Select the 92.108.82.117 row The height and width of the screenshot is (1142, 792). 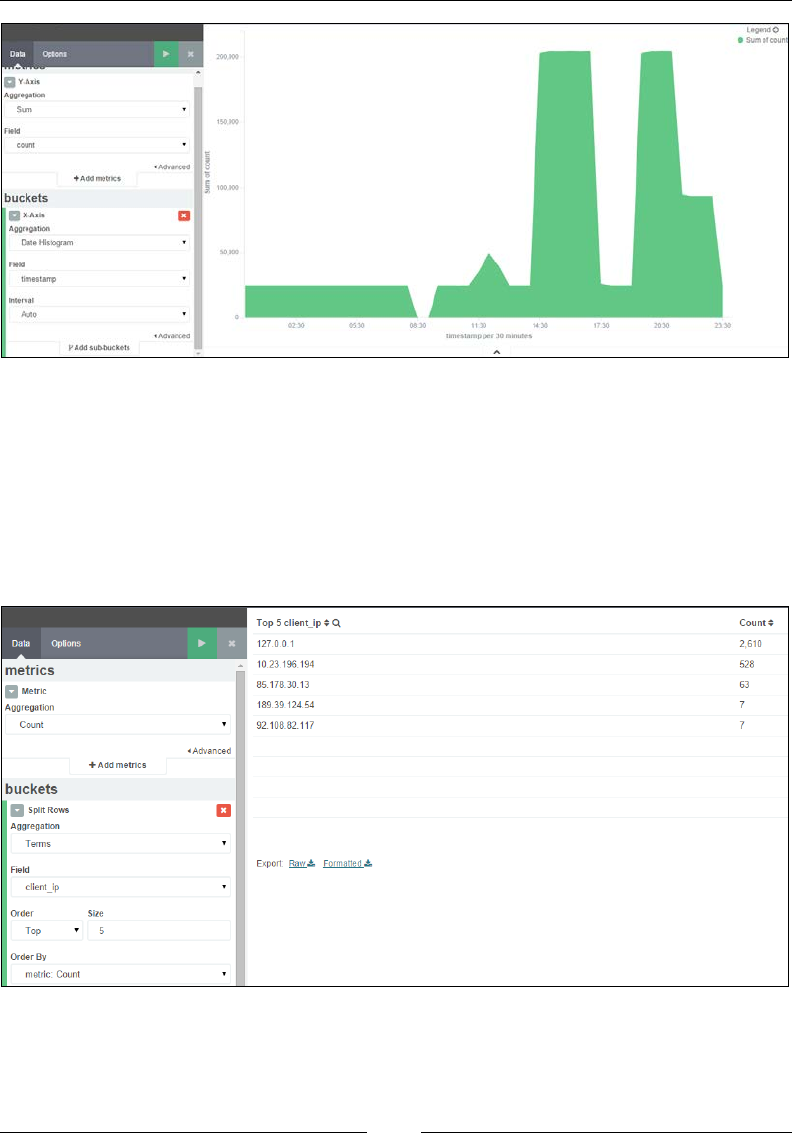click(520, 725)
